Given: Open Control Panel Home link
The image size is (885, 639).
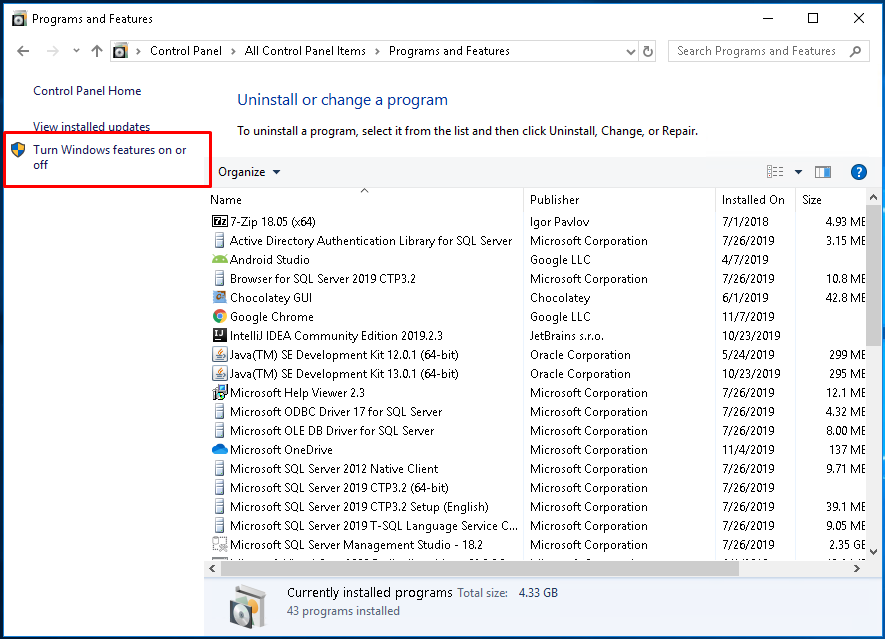Looking at the screenshot, I should click(87, 91).
